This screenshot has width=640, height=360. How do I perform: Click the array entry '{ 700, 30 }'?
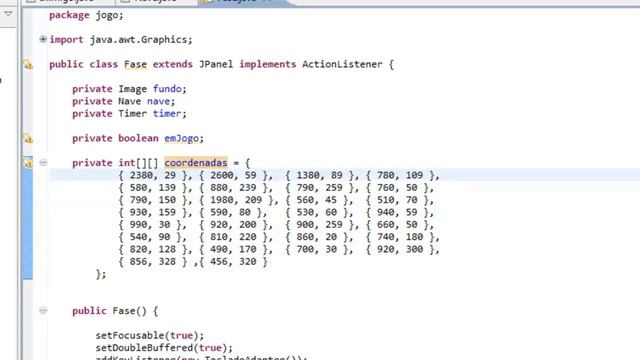317,249
